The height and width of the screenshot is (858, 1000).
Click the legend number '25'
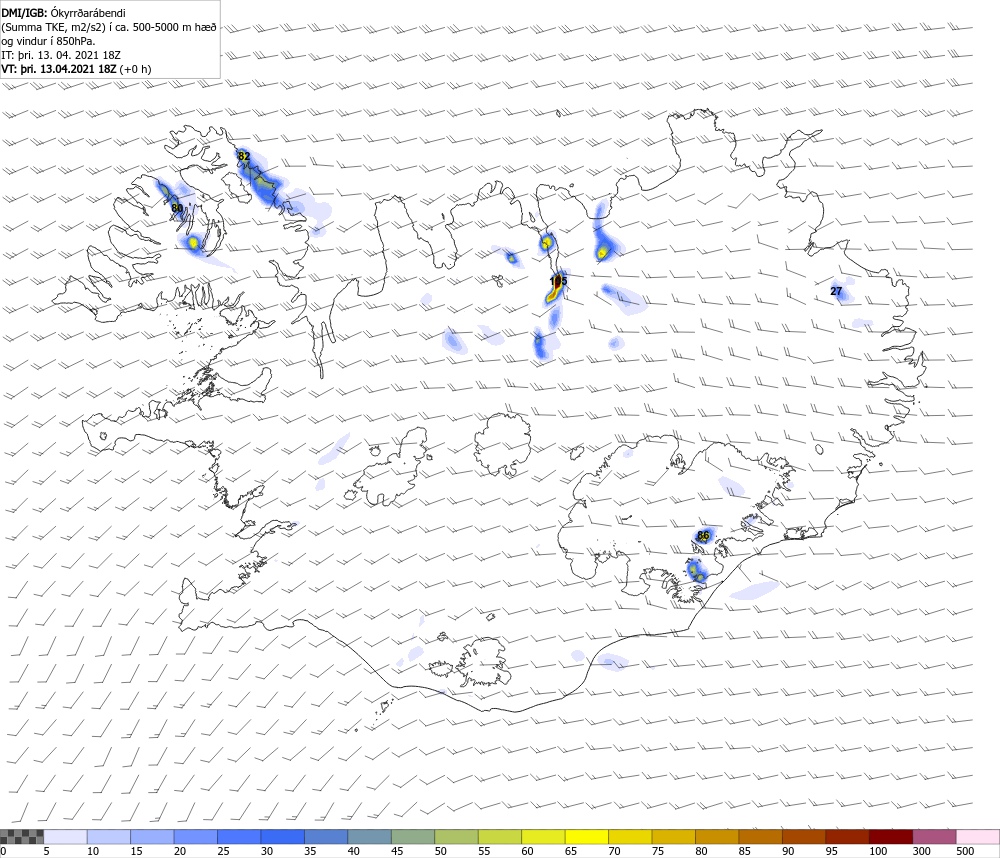223,851
